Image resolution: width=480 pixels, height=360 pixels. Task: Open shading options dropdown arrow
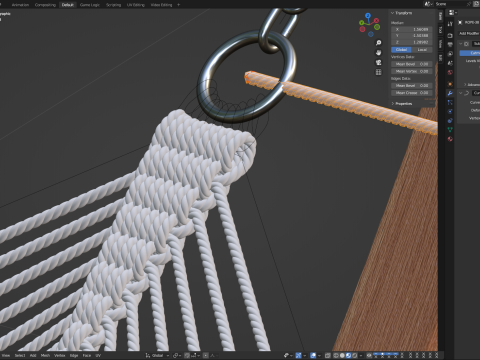pos(361,355)
